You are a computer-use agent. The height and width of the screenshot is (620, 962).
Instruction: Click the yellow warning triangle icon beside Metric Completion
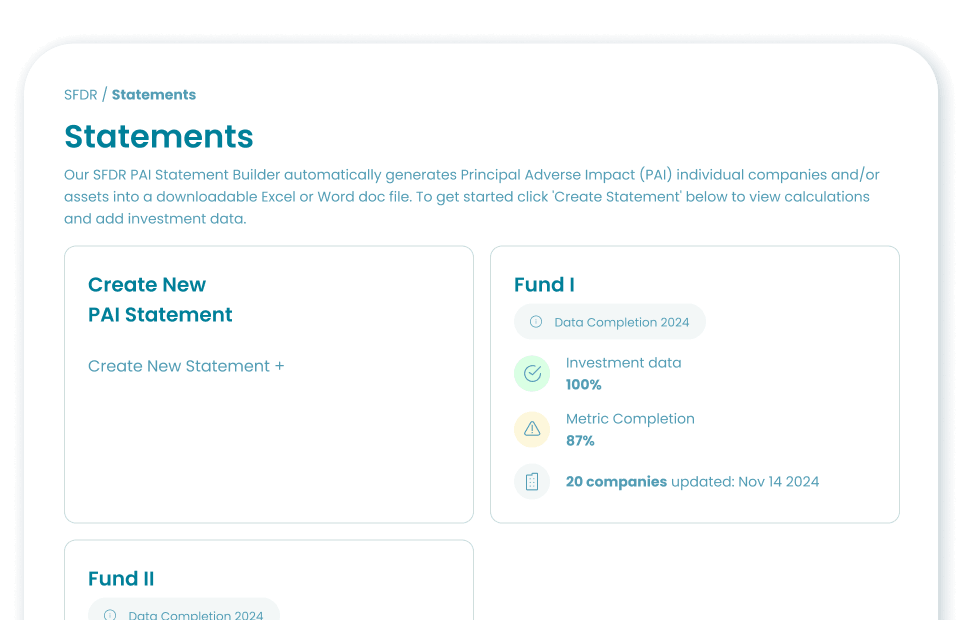tap(532, 429)
